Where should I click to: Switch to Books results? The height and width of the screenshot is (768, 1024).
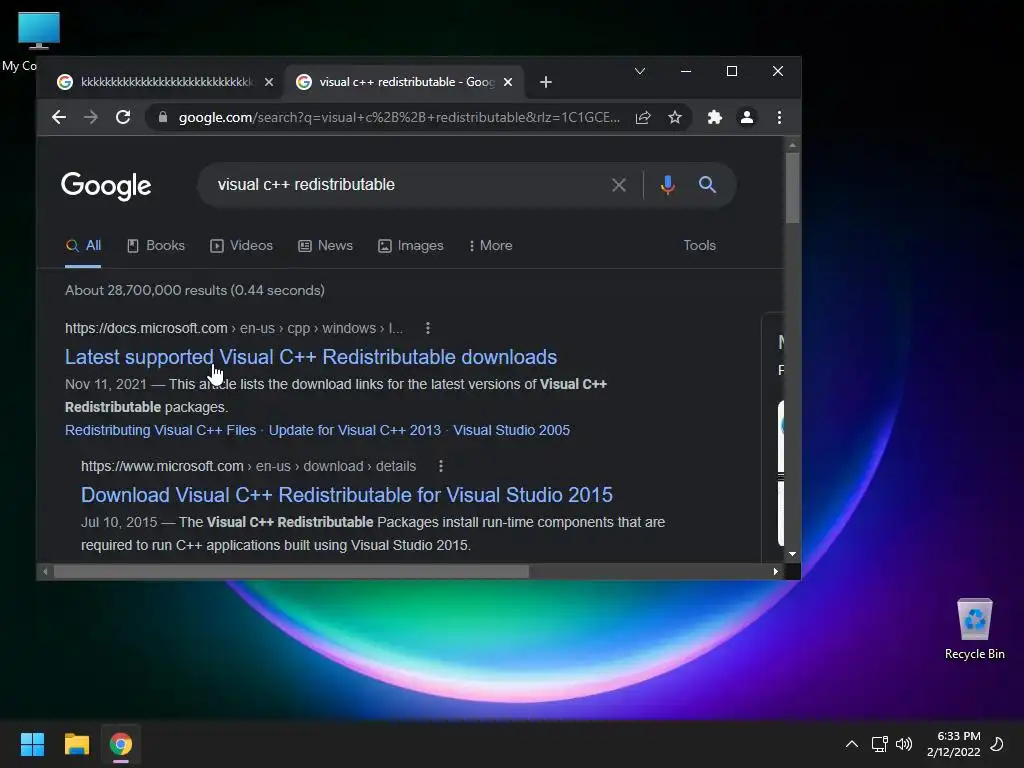pos(156,246)
